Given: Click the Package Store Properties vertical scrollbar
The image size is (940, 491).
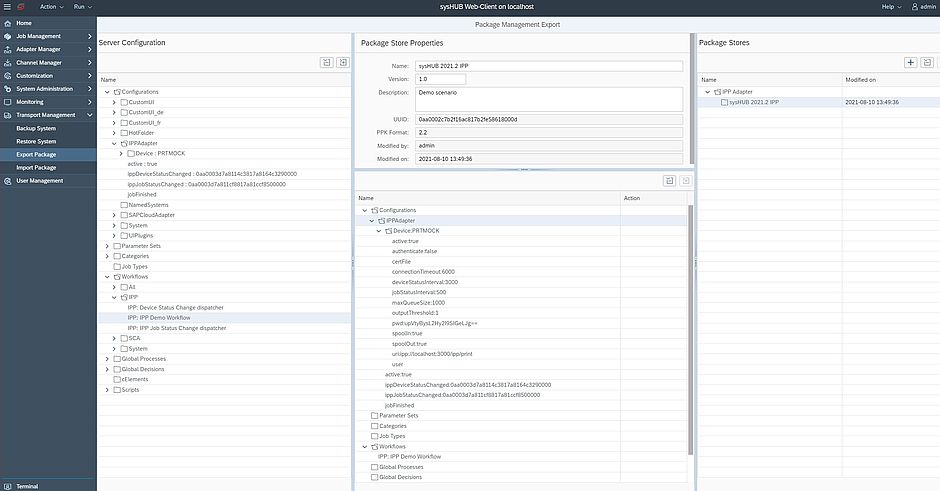Looking at the screenshot, I should [x=692, y=99].
